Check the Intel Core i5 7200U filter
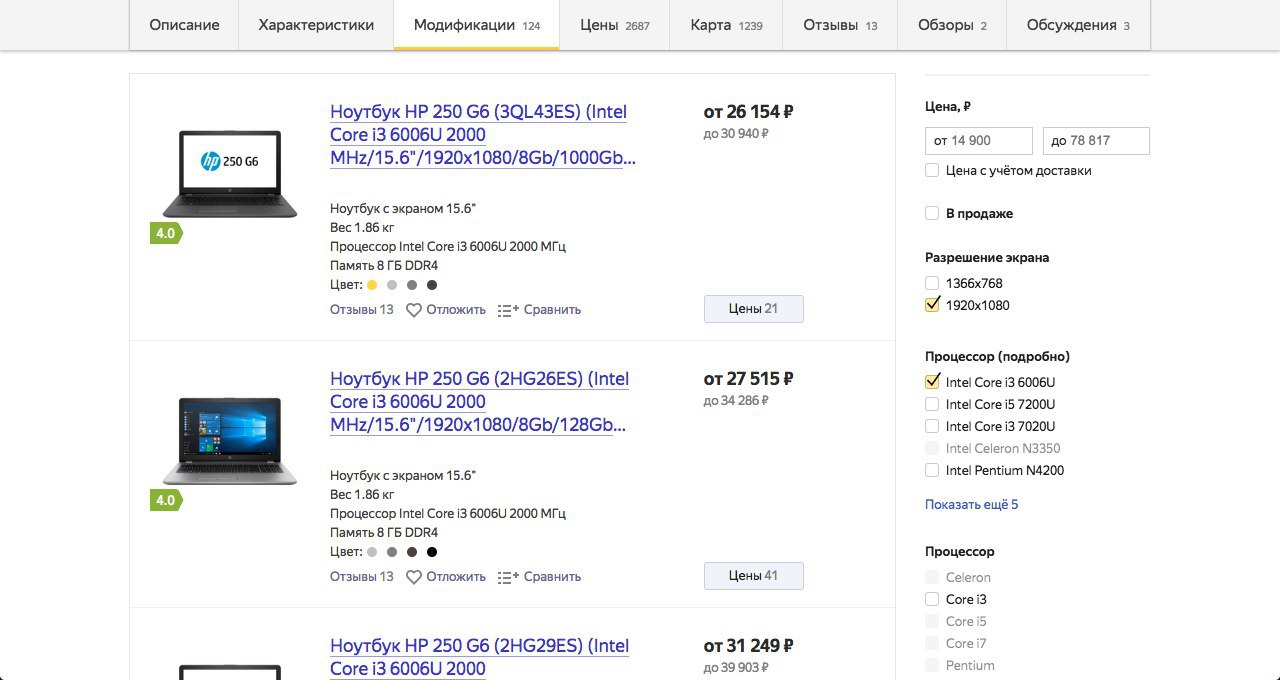Viewport: 1280px width, 680px height. (x=932, y=405)
